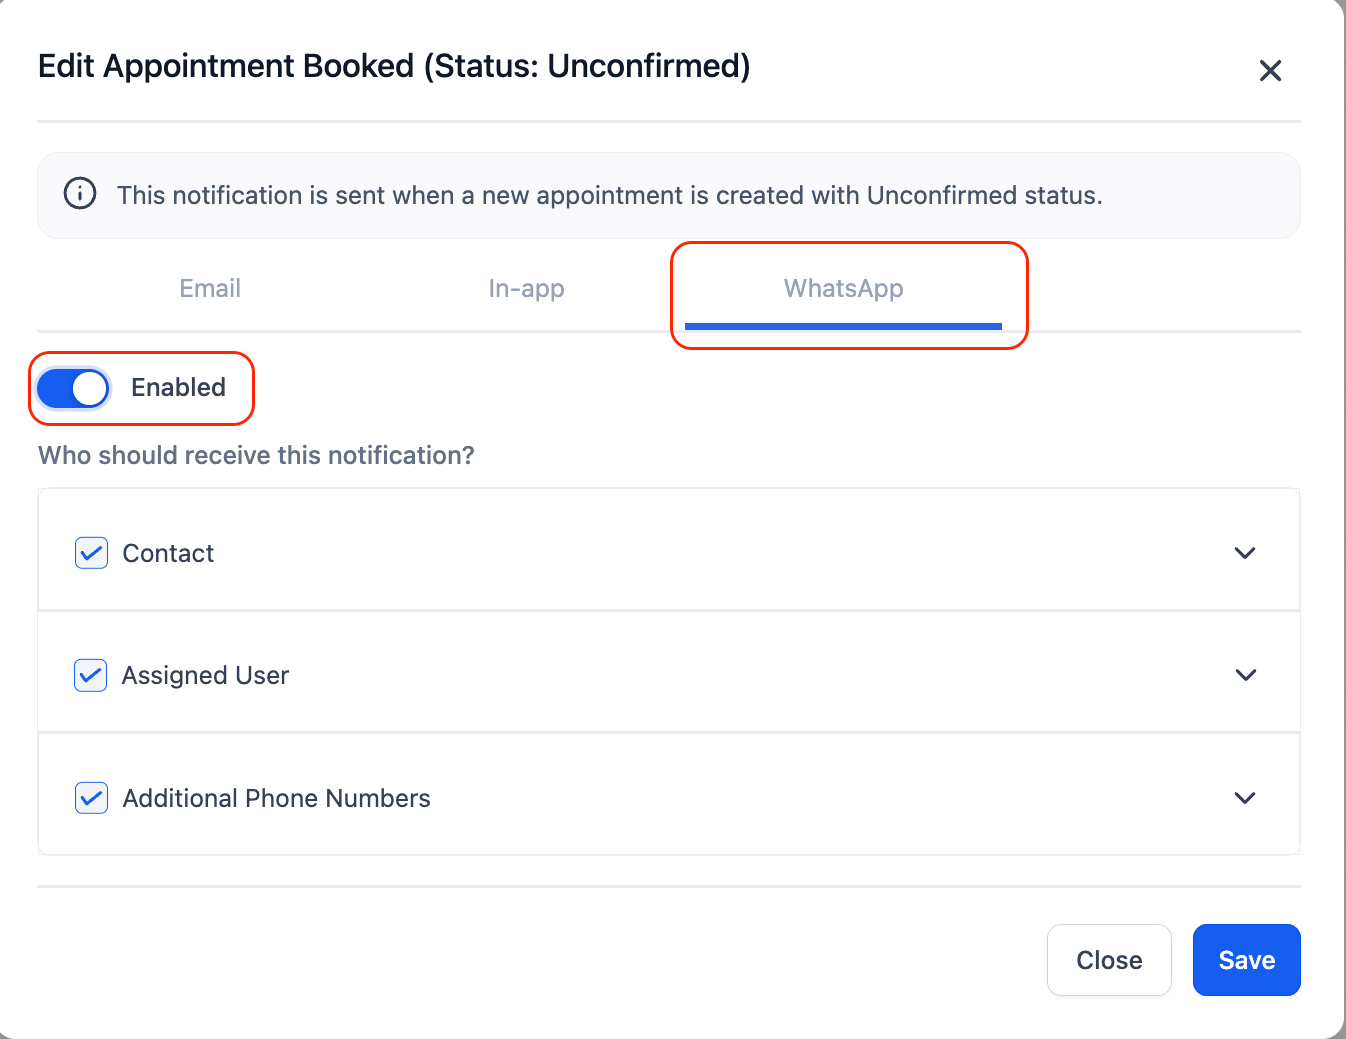1346x1039 pixels.
Task: Expand the Additional Phone Numbers section
Action: (x=1244, y=798)
